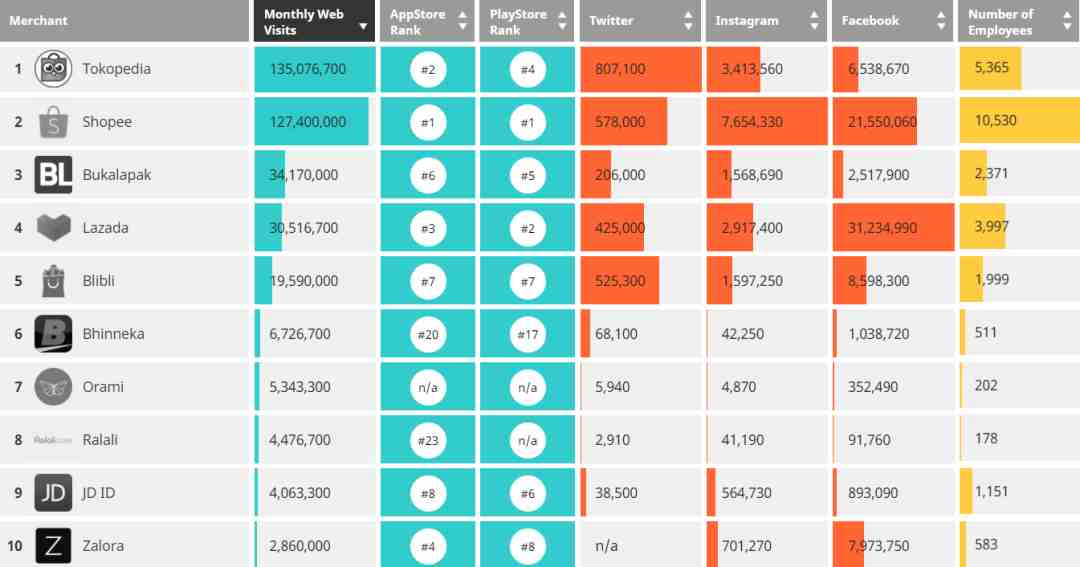
Task: Click the Shopee shopping bag logo
Action: [53, 122]
